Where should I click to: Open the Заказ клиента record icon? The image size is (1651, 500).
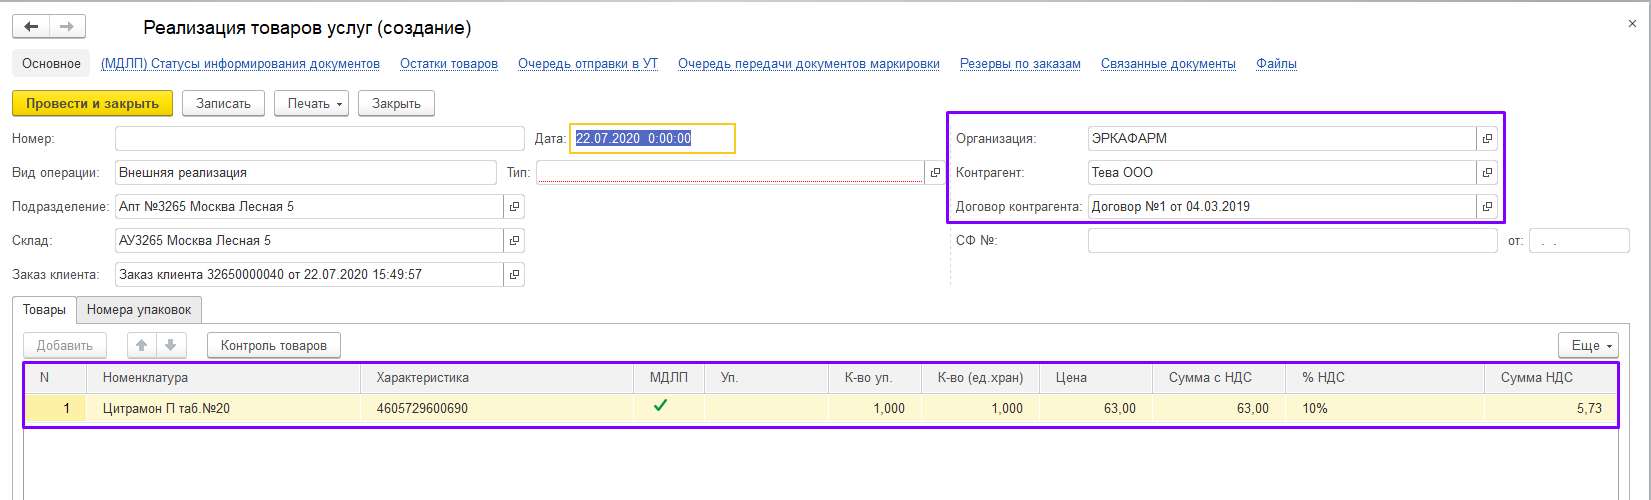[x=514, y=275]
